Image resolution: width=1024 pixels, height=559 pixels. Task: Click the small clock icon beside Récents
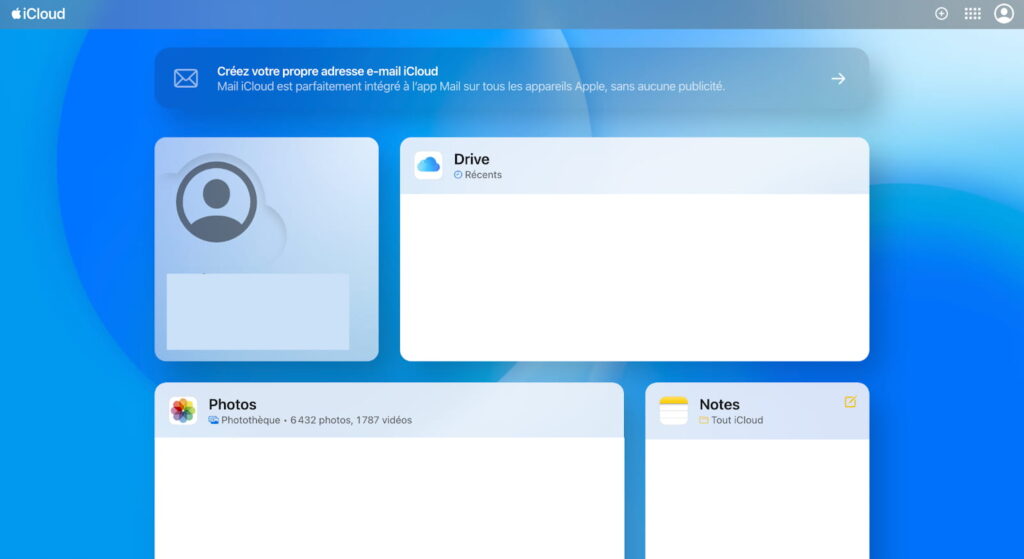point(458,175)
